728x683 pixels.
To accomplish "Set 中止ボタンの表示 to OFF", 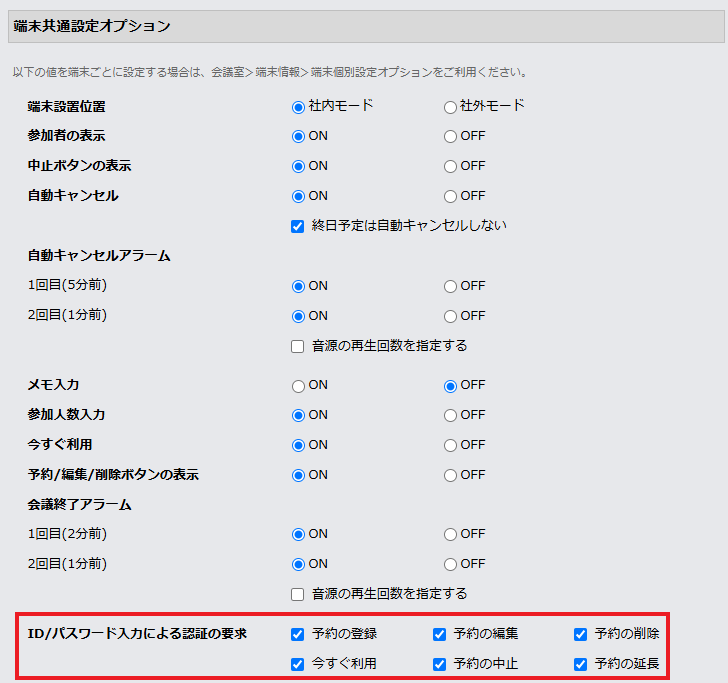I will tap(450, 166).
